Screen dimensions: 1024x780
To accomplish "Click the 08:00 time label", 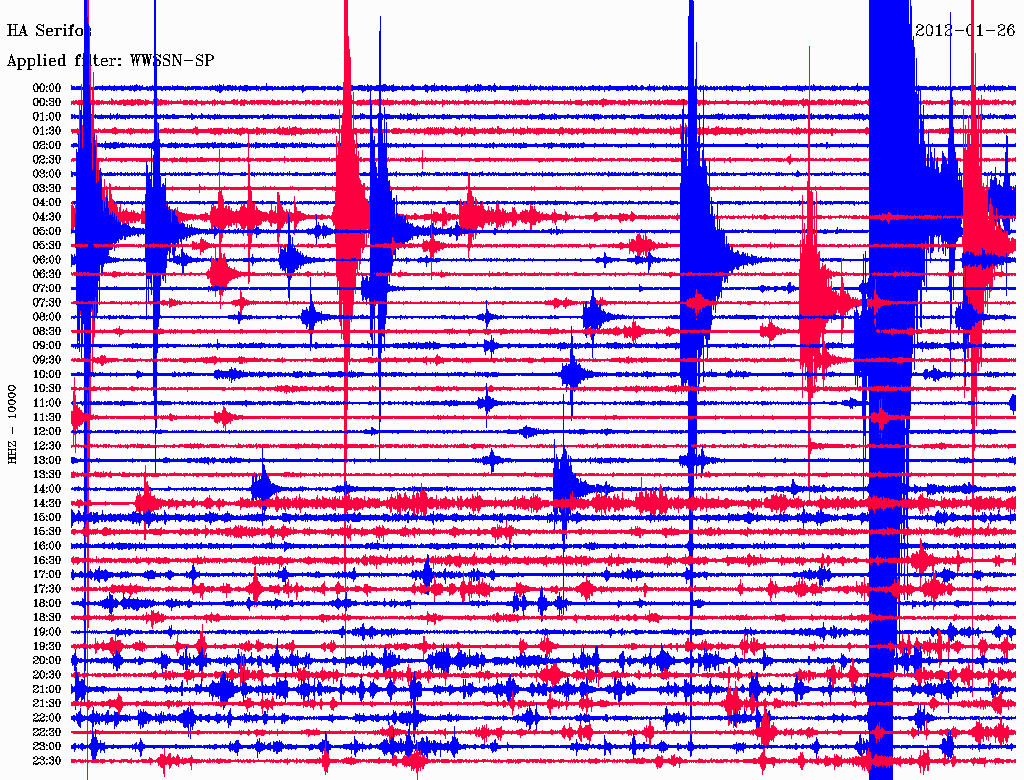I will (47, 317).
